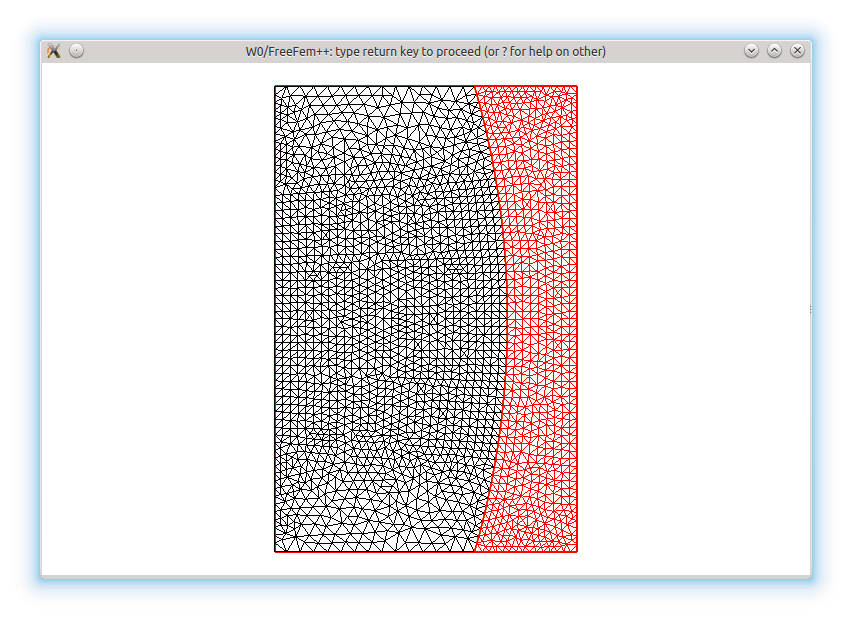The height and width of the screenshot is (619, 852).
Task: Minimize the FreeFem++ window
Action: pos(751,51)
